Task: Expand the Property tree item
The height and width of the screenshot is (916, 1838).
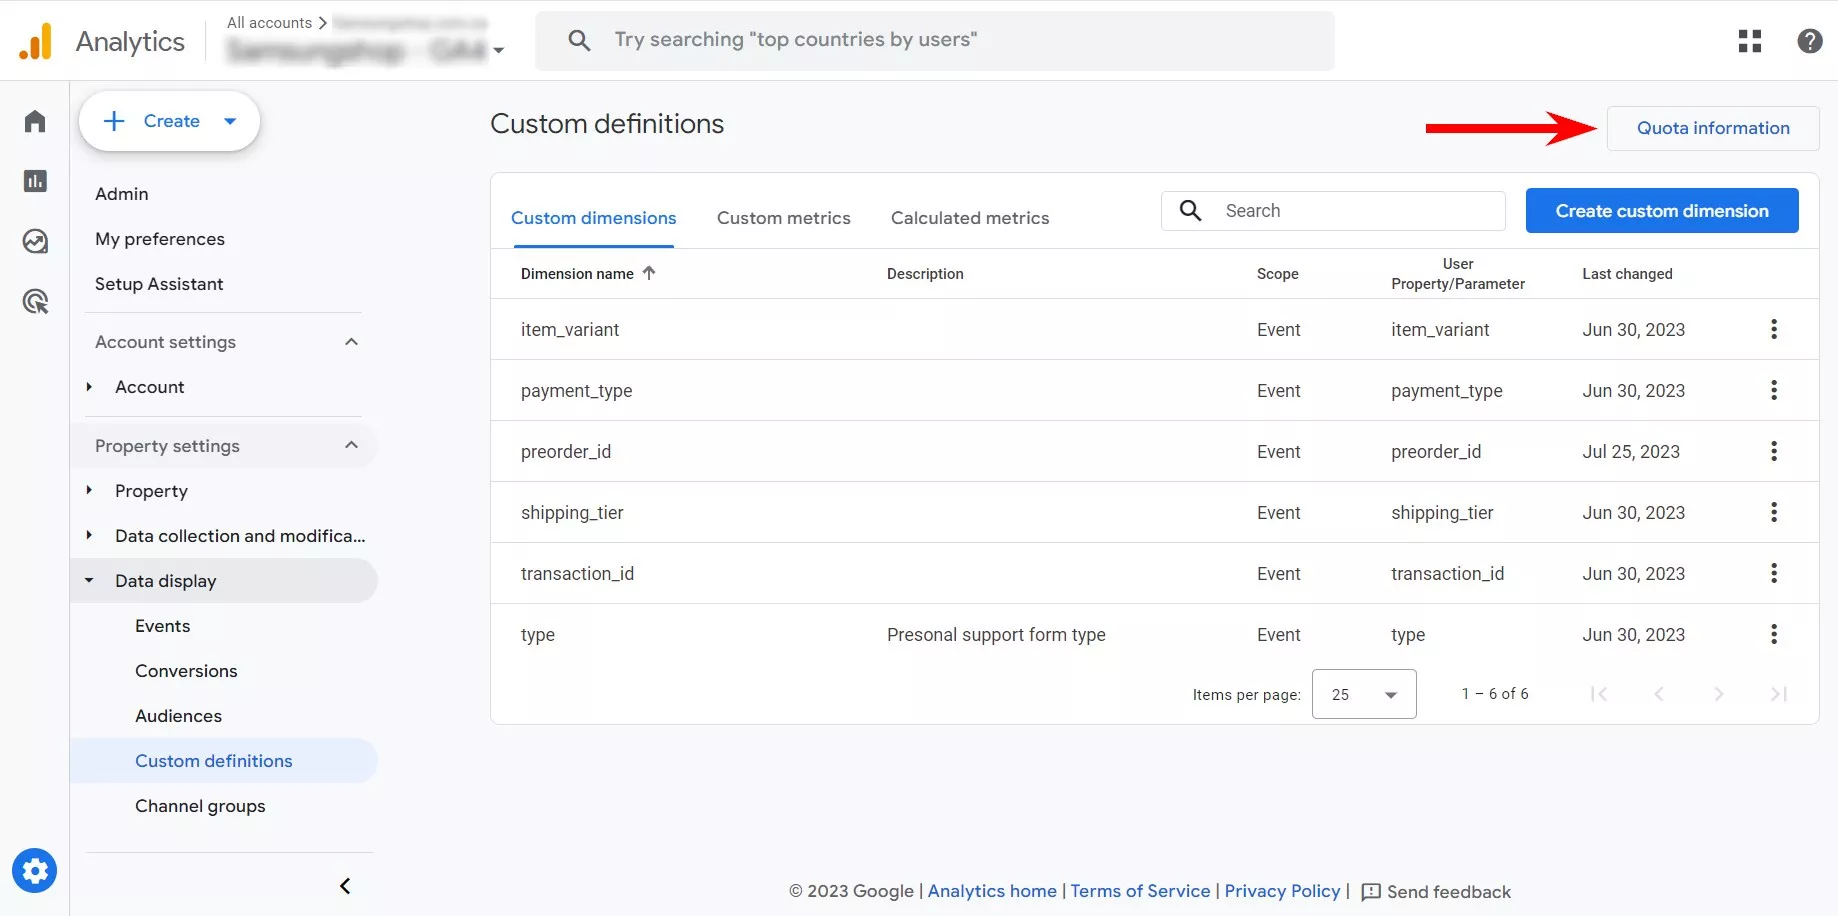Action: [x=89, y=490]
